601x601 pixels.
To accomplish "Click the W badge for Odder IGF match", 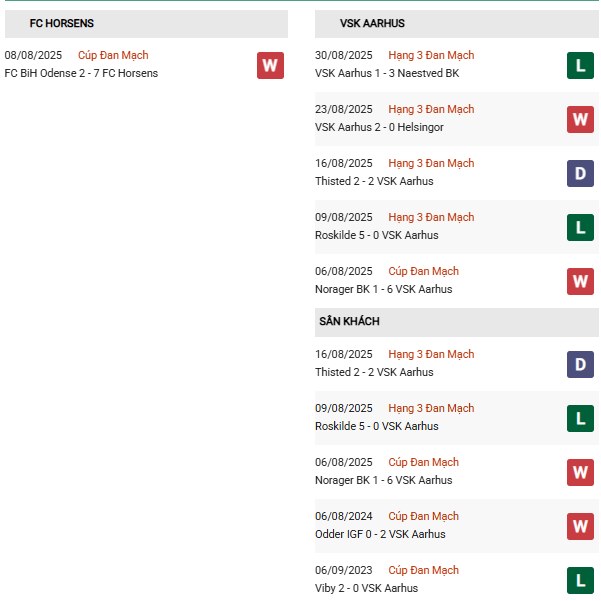I will (580, 526).
